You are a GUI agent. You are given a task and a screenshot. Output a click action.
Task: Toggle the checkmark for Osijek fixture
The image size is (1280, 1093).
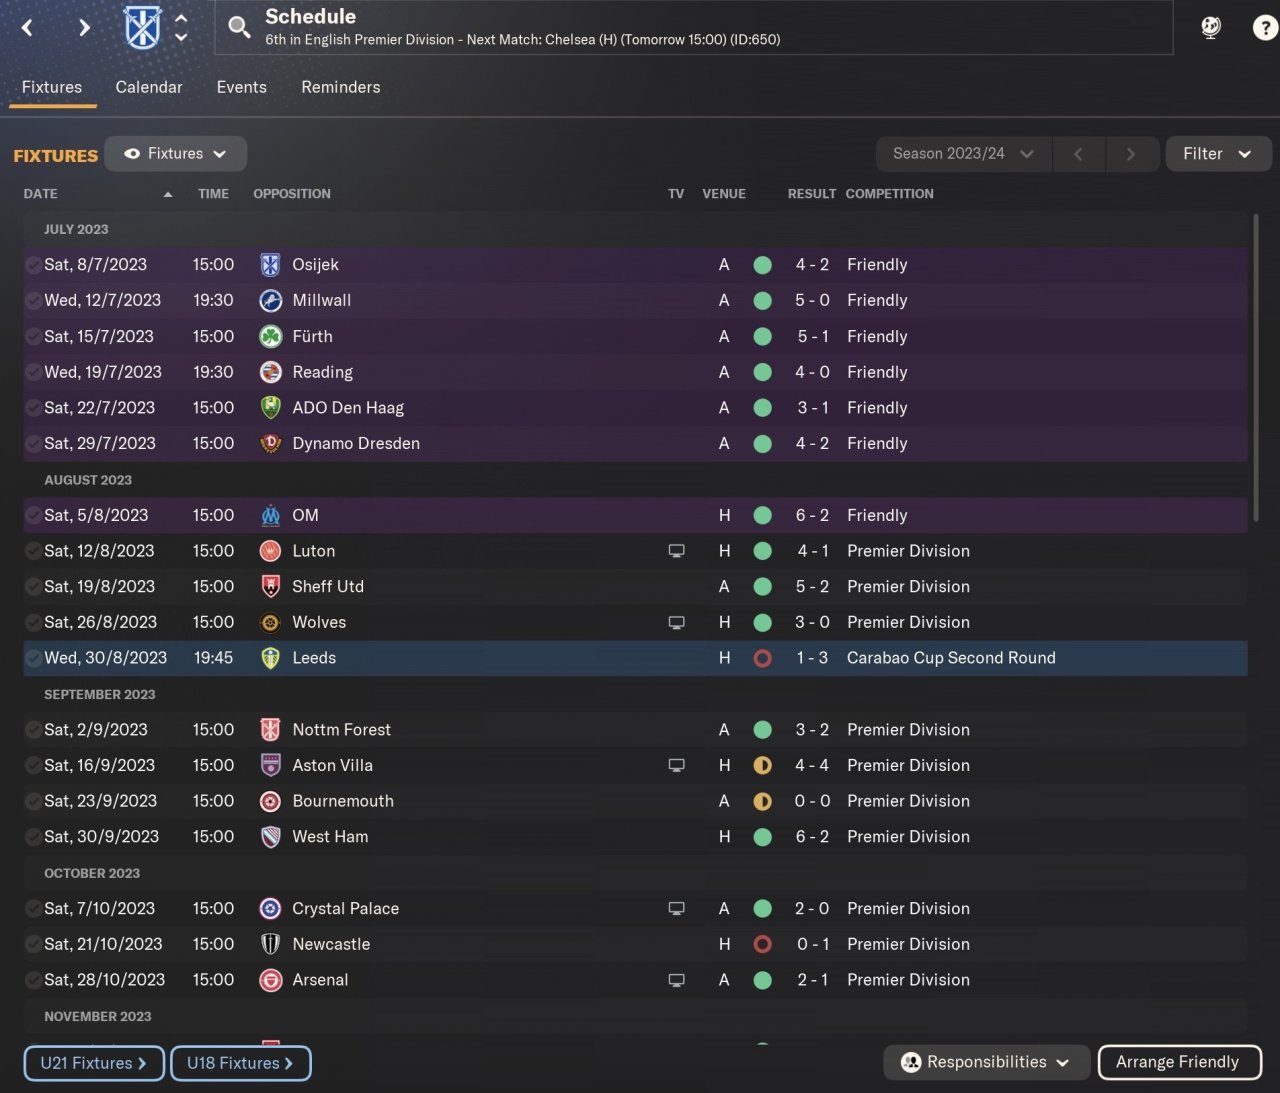[x=33, y=265]
